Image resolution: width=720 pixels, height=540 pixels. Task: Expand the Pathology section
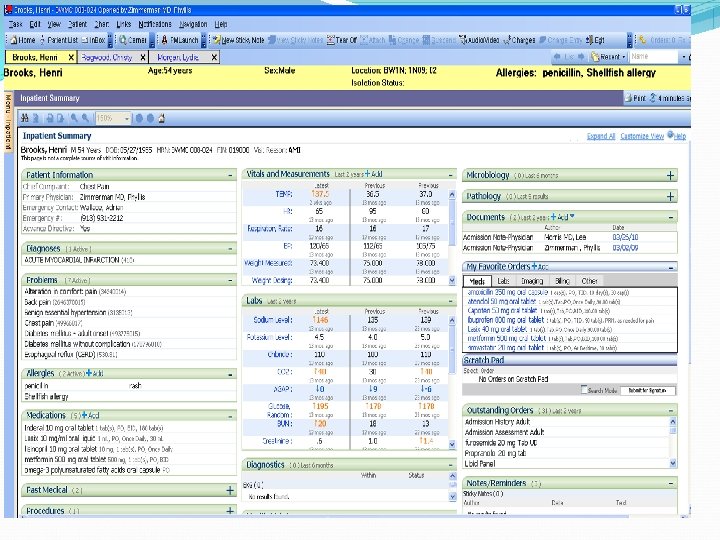tap(670, 197)
